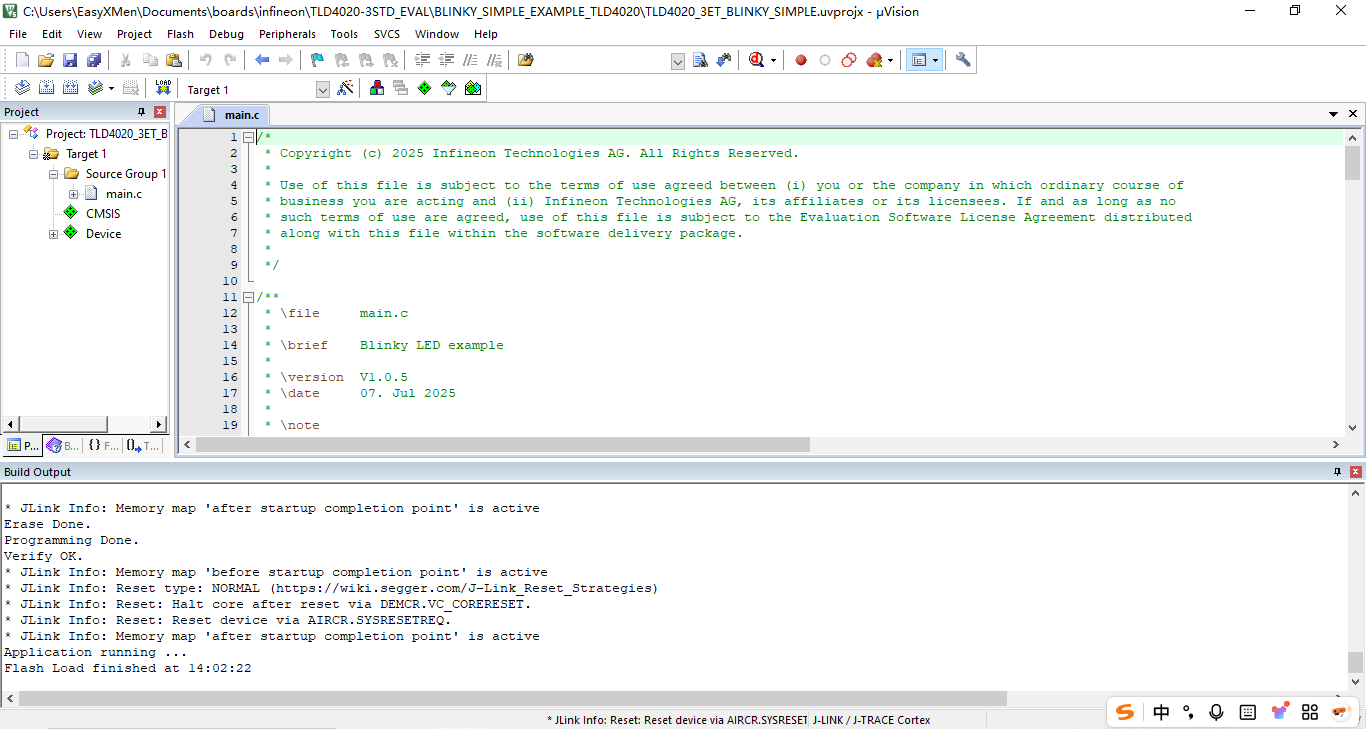
Task: Collapse the Source Group 1 tree node
Action: click(x=53, y=174)
